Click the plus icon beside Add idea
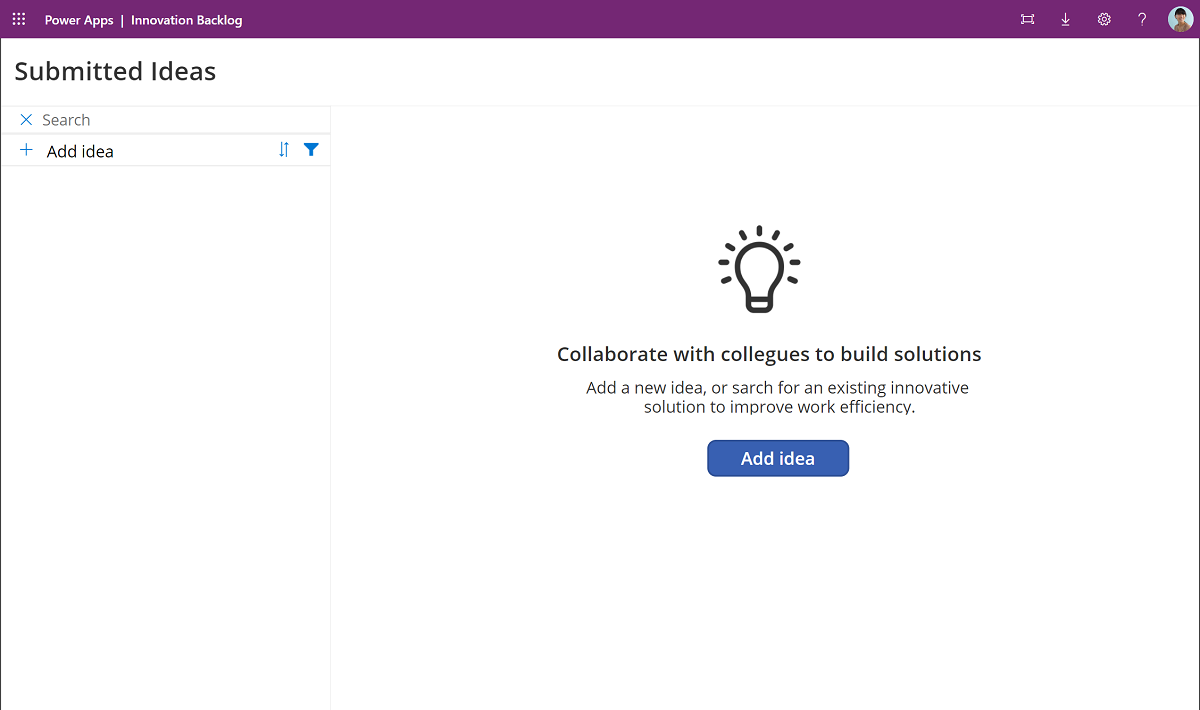The width and height of the screenshot is (1200, 710). [26, 150]
